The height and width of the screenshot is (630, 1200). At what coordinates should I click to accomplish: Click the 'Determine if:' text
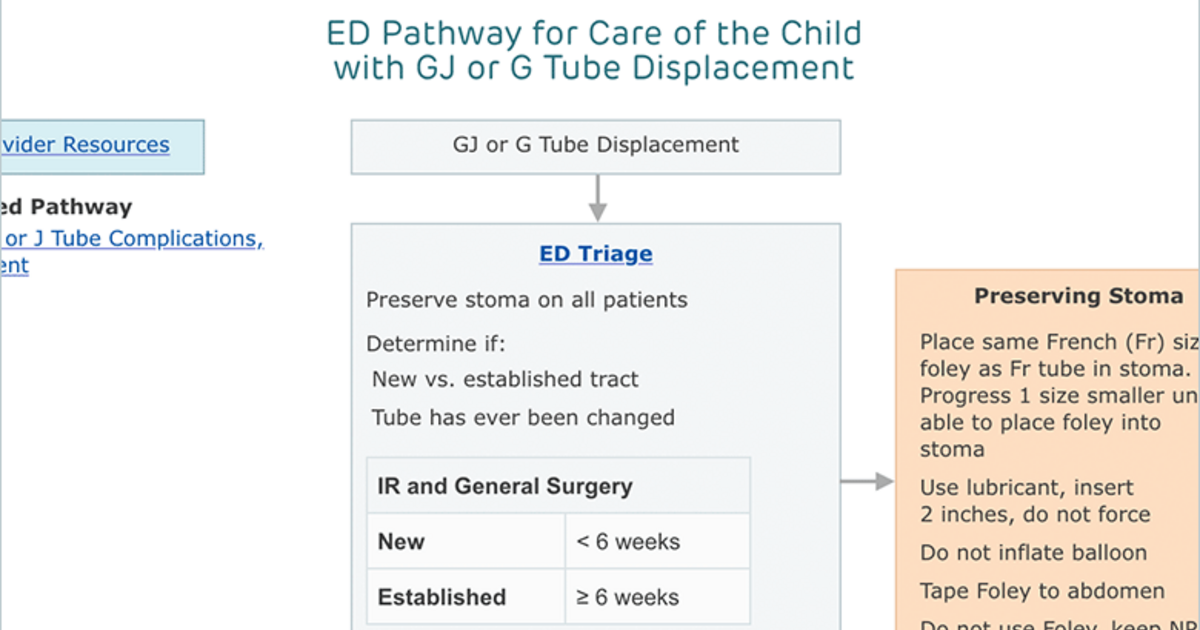pos(436,344)
